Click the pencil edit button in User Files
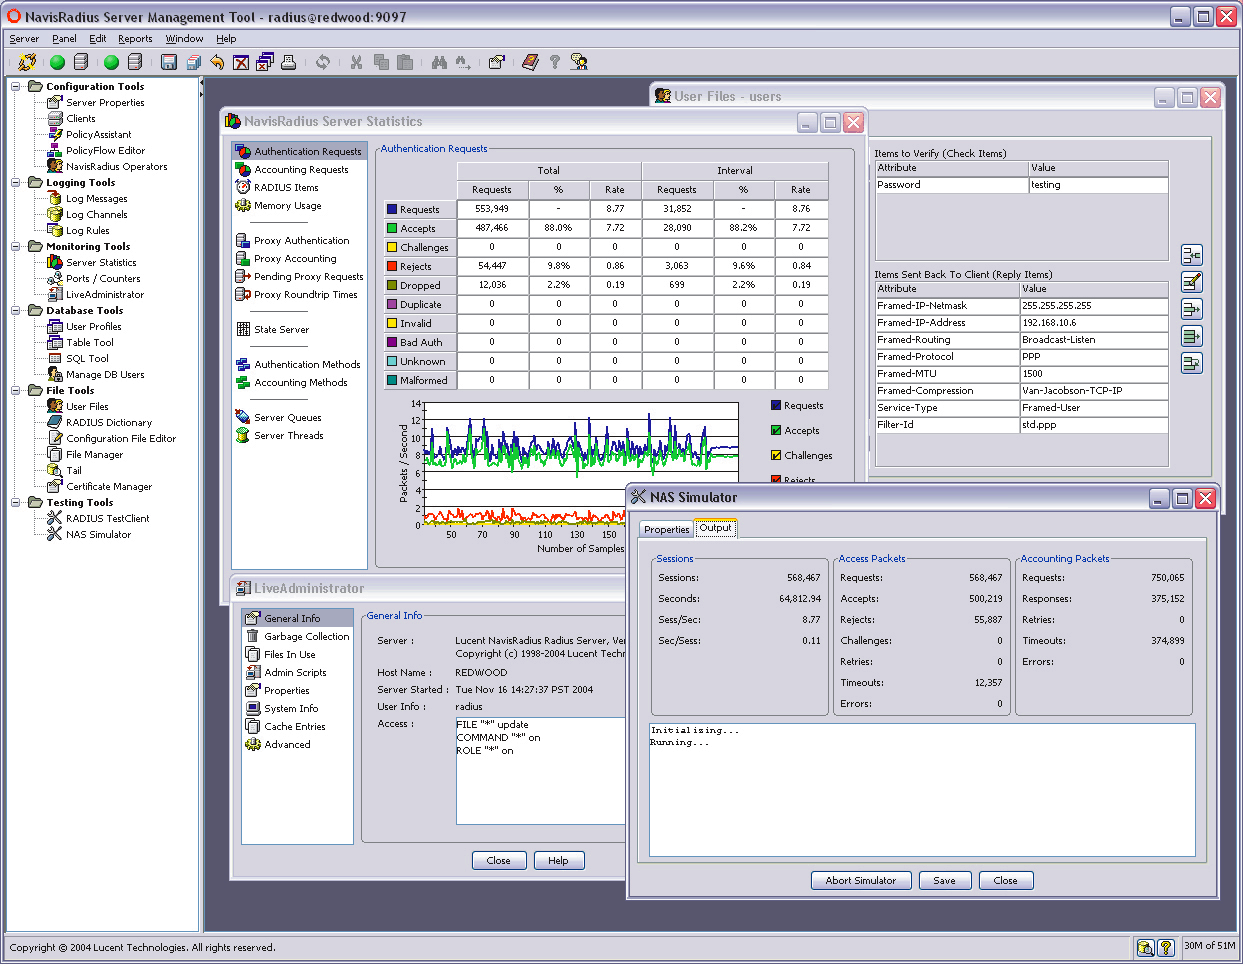Viewport: 1245px width, 966px height. [1192, 282]
